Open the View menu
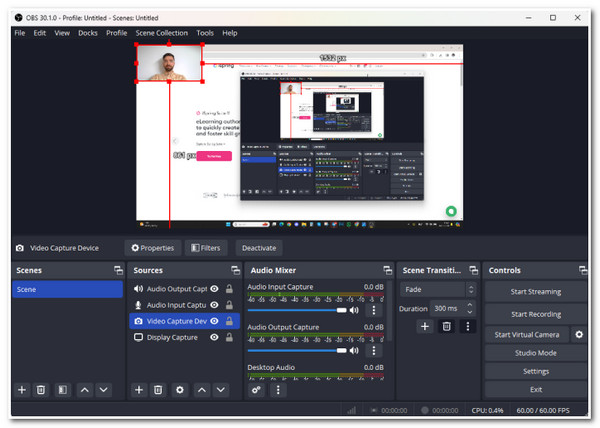Image resolution: width=600 pixels, height=428 pixels. [x=62, y=33]
